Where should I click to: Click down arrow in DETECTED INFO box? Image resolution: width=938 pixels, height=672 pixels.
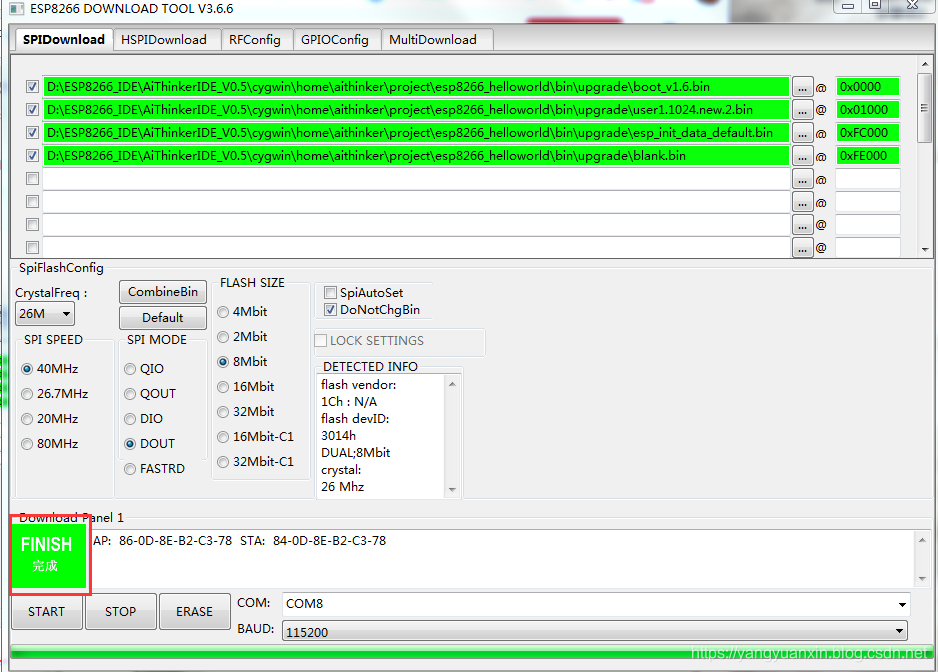click(x=452, y=489)
